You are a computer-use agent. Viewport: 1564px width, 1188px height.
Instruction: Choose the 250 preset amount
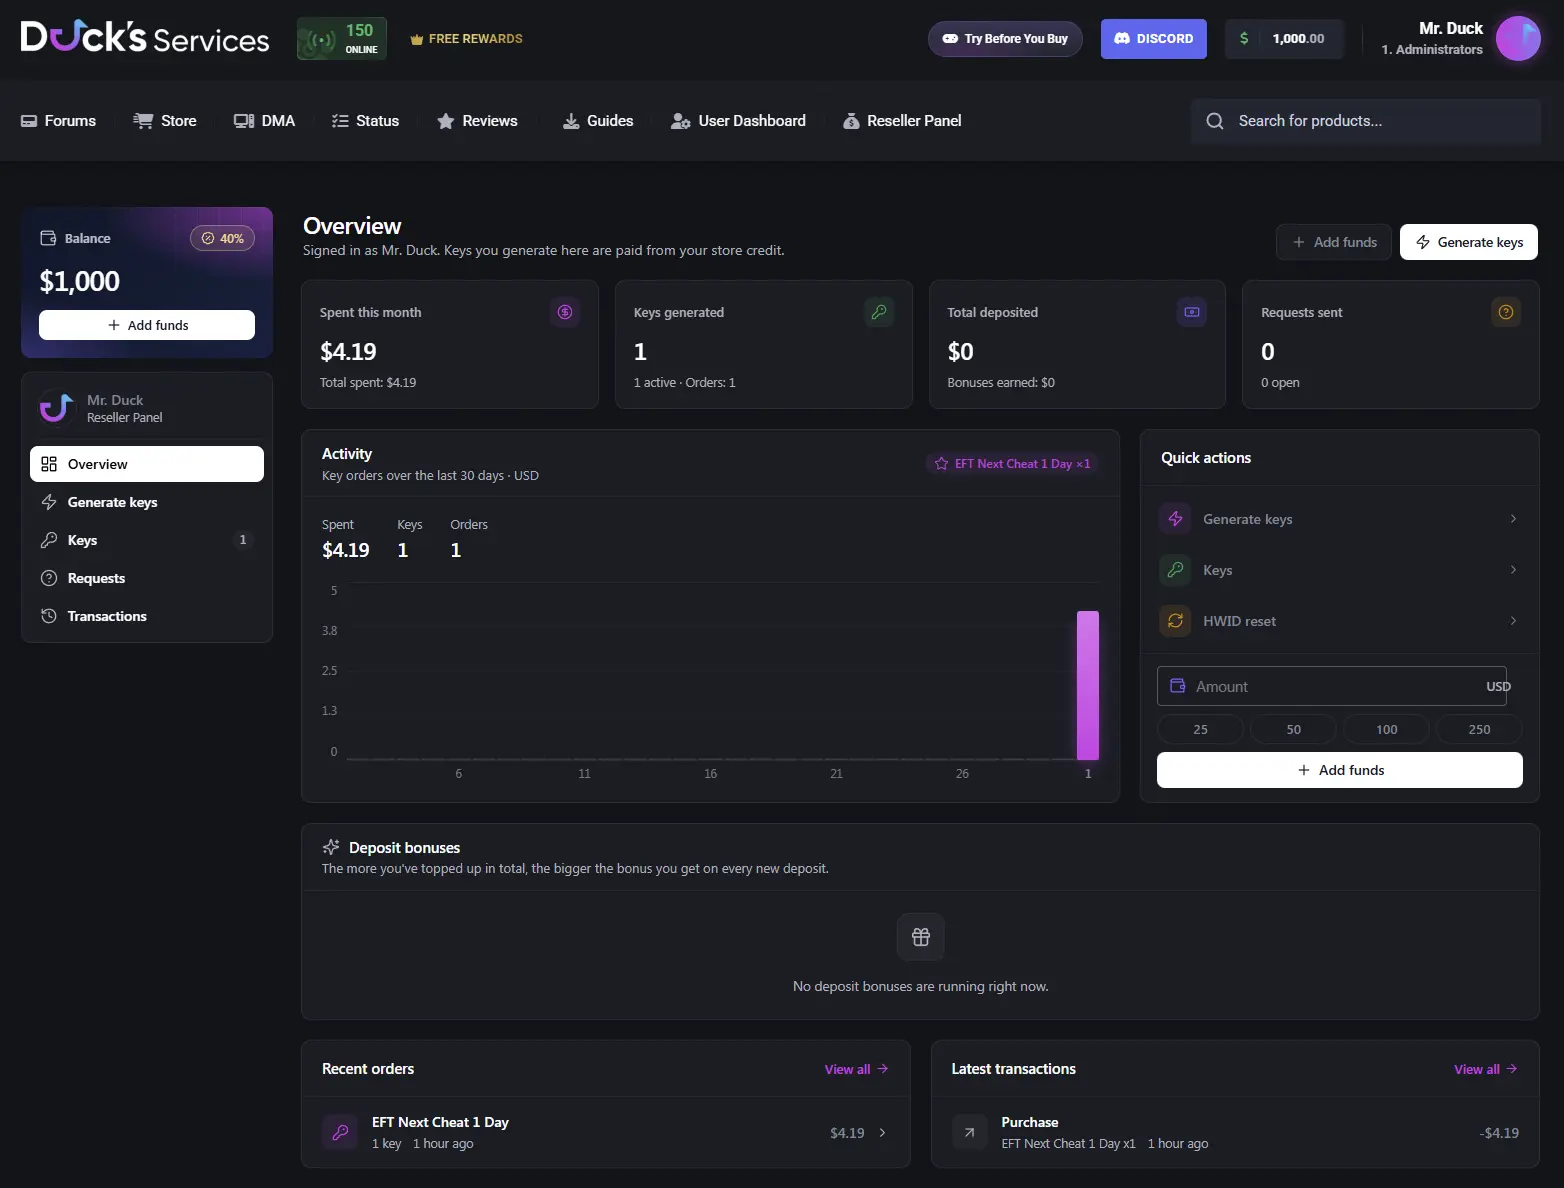pyautogui.click(x=1480, y=730)
